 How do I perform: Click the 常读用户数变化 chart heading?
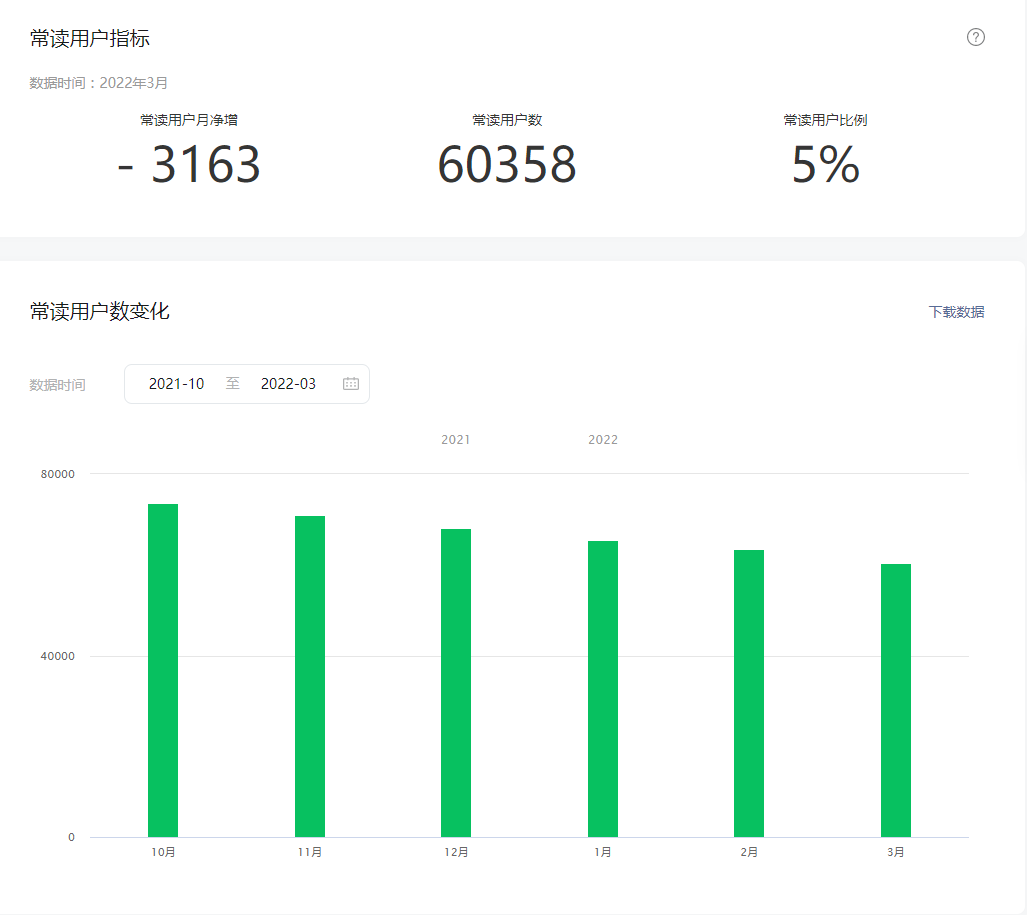(100, 312)
